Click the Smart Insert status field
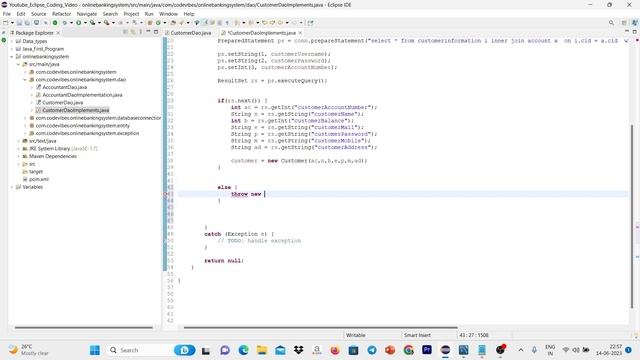Screen dimensions: 640x360 coord(417,335)
